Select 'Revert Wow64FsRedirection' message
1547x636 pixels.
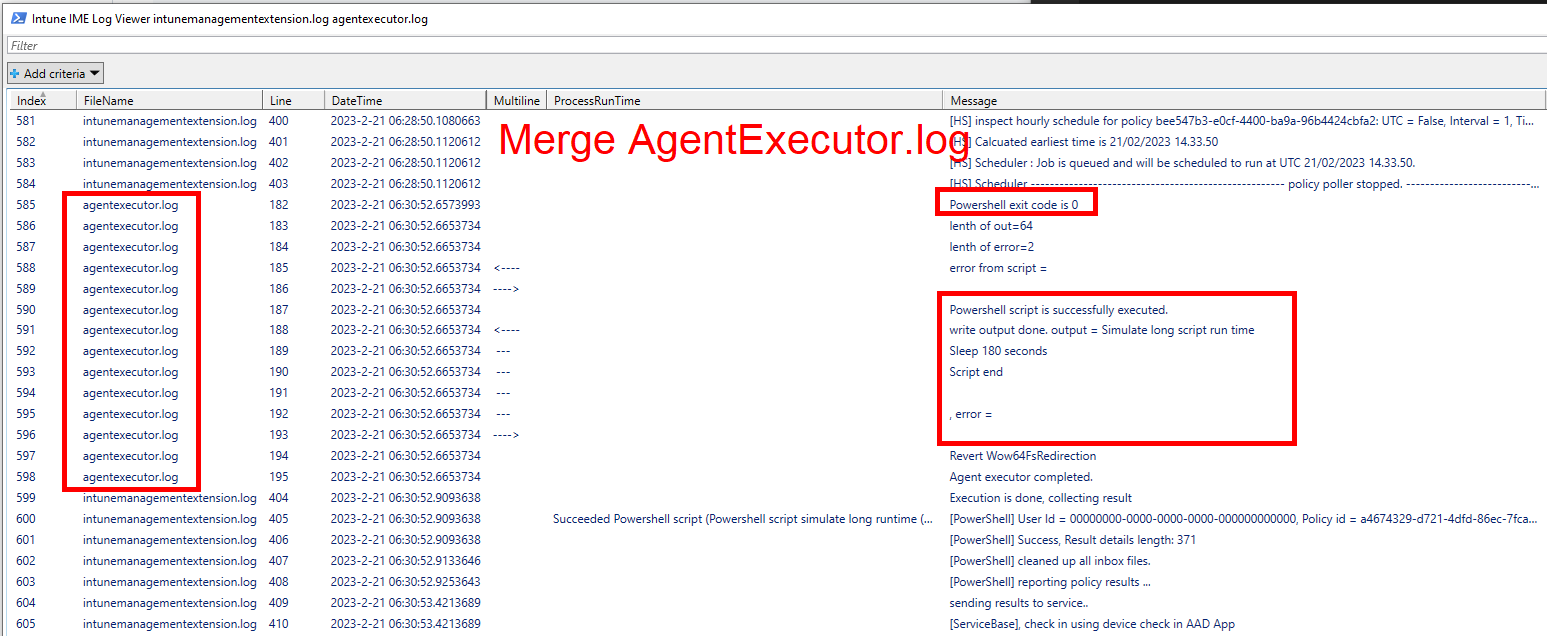click(1022, 456)
